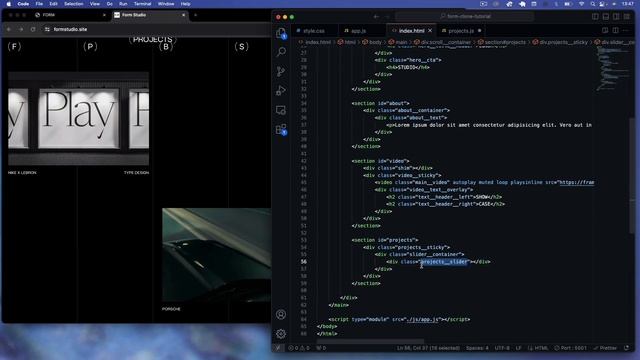Open editor More Actions ellipsis menu
Screen dimensions: 640x360
tap(626, 31)
